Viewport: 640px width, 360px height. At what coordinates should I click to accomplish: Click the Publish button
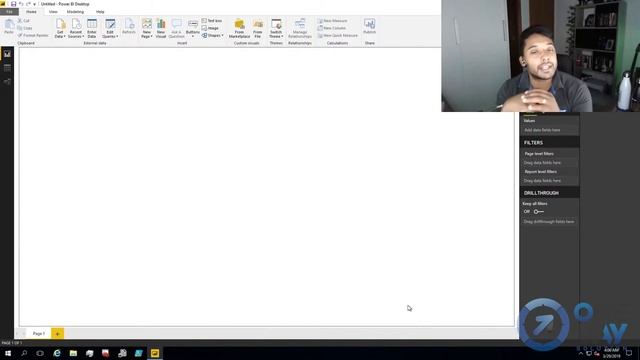pyautogui.click(x=369, y=26)
